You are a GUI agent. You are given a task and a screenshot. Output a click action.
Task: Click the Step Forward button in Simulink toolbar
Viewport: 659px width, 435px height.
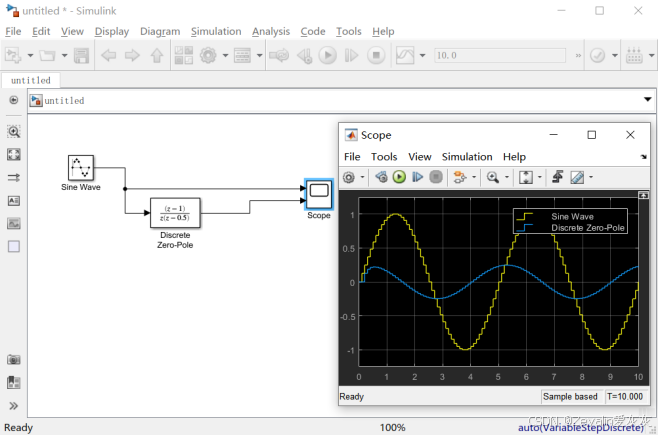[351, 55]
